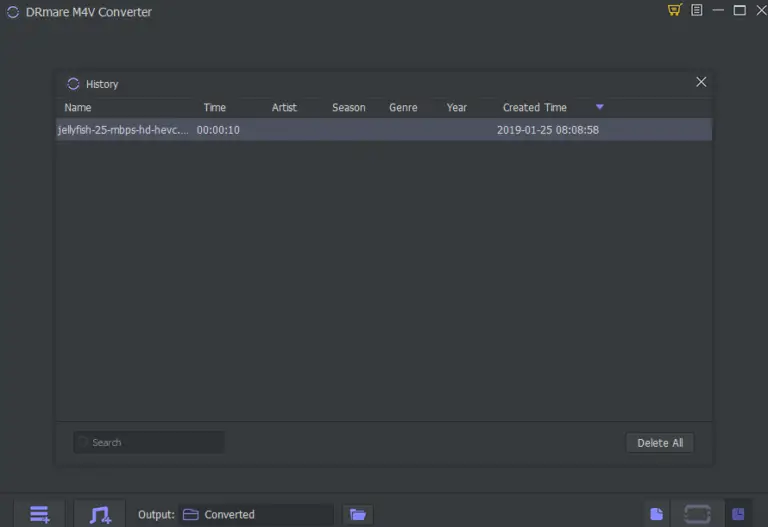The image size is (768, 527).
Task: Click the Search field in History
Action: (150, 442)
